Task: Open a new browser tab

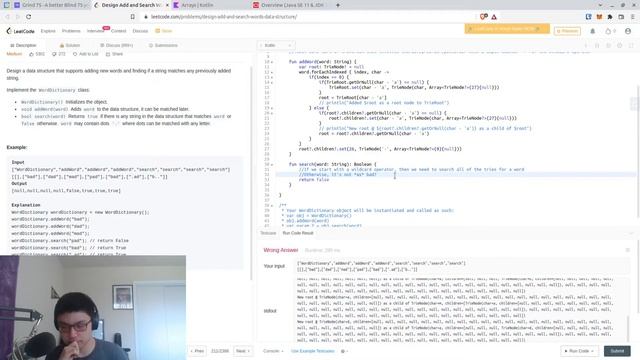Action: (x=338, y=5)
